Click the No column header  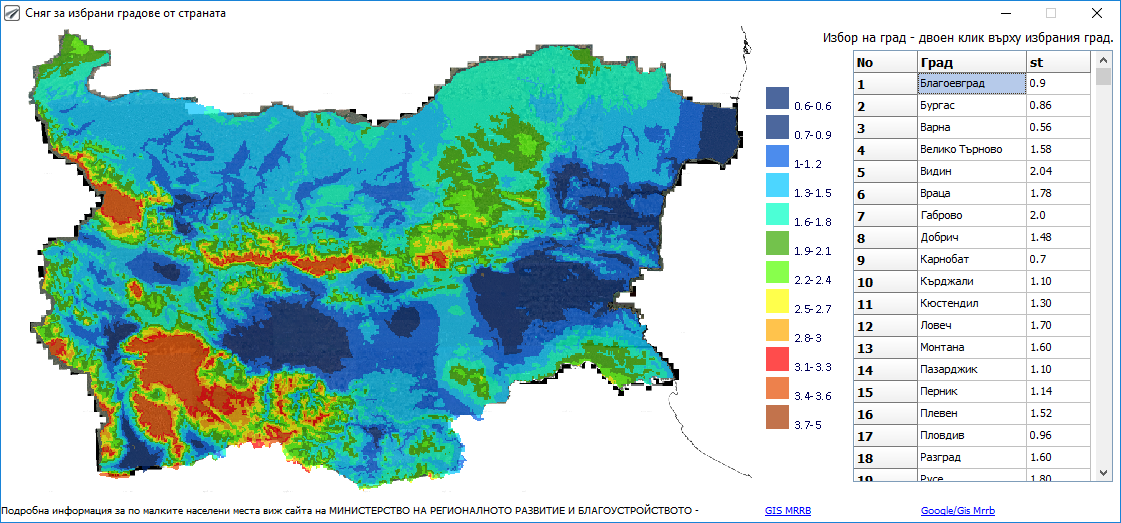coord(884,62)
